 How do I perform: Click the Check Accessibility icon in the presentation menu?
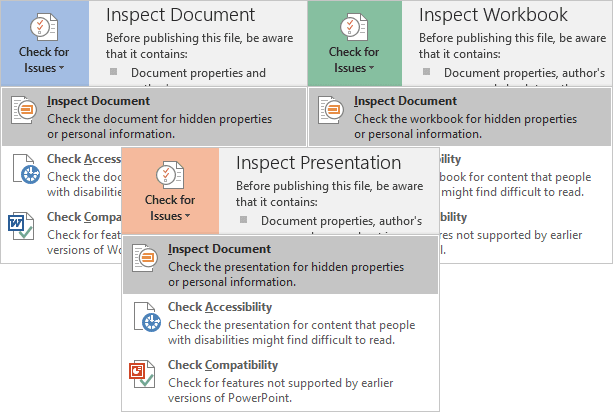coord(147,317)
